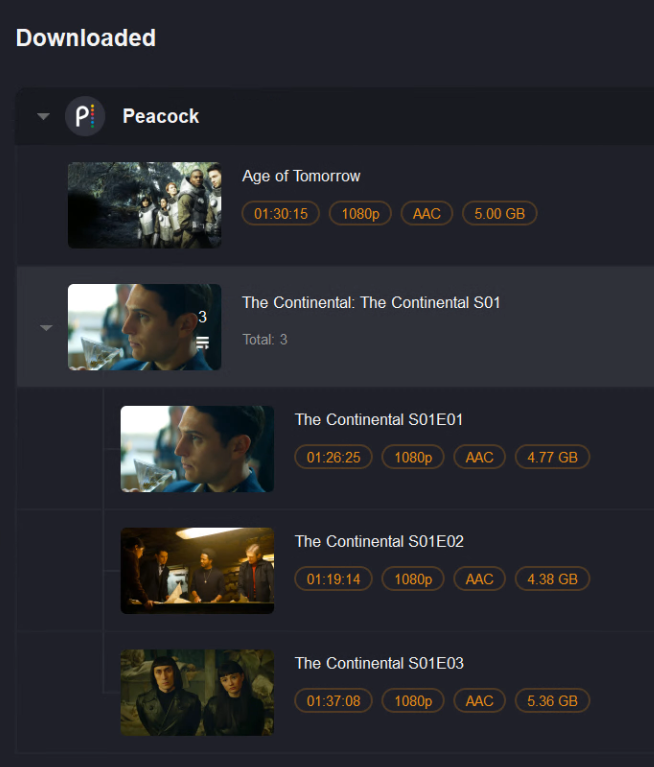This screenshot has width=654, height=767.
Task: Click the 5.00 GB size badge
Action: pyautogui.click(x=499, y=213)
